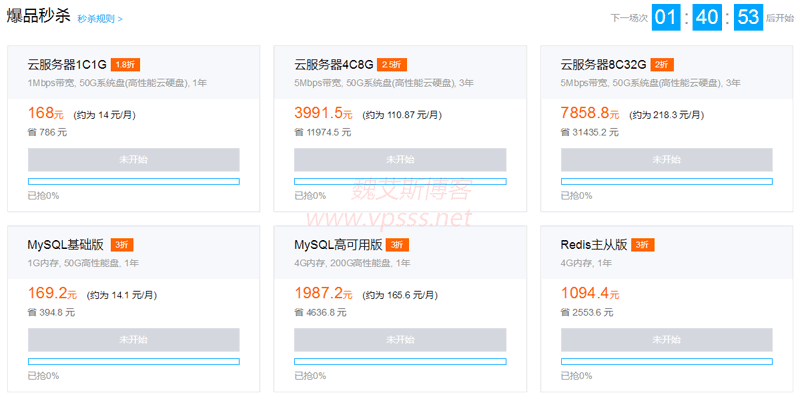Click 未开始 button for 云服务器8C32G
The height and width of the screenshot is (401, 800).
click(x=666, y=160)
